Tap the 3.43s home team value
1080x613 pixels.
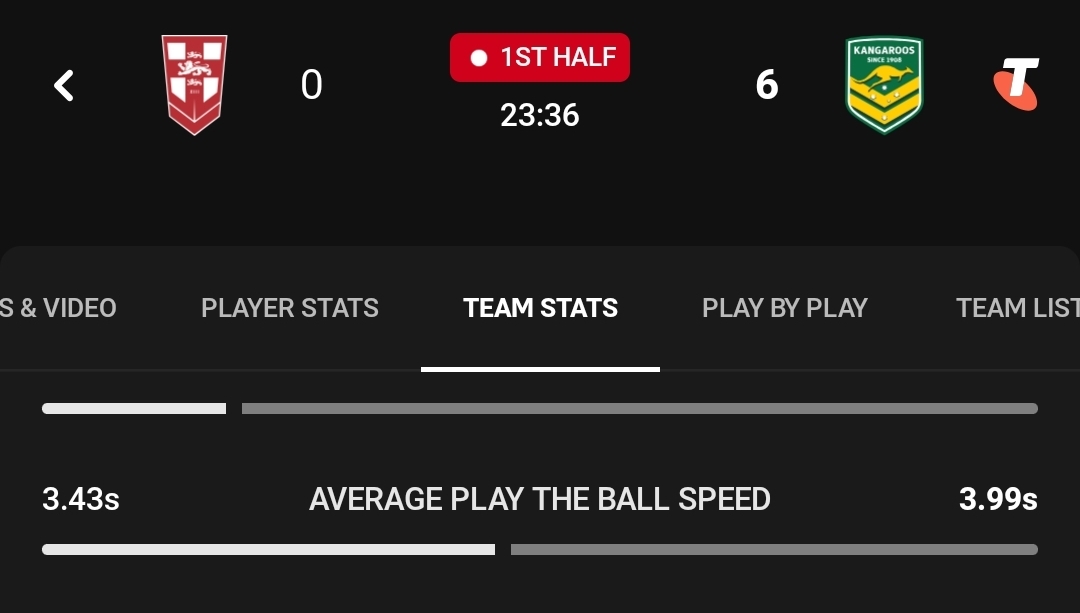point(81,499)
